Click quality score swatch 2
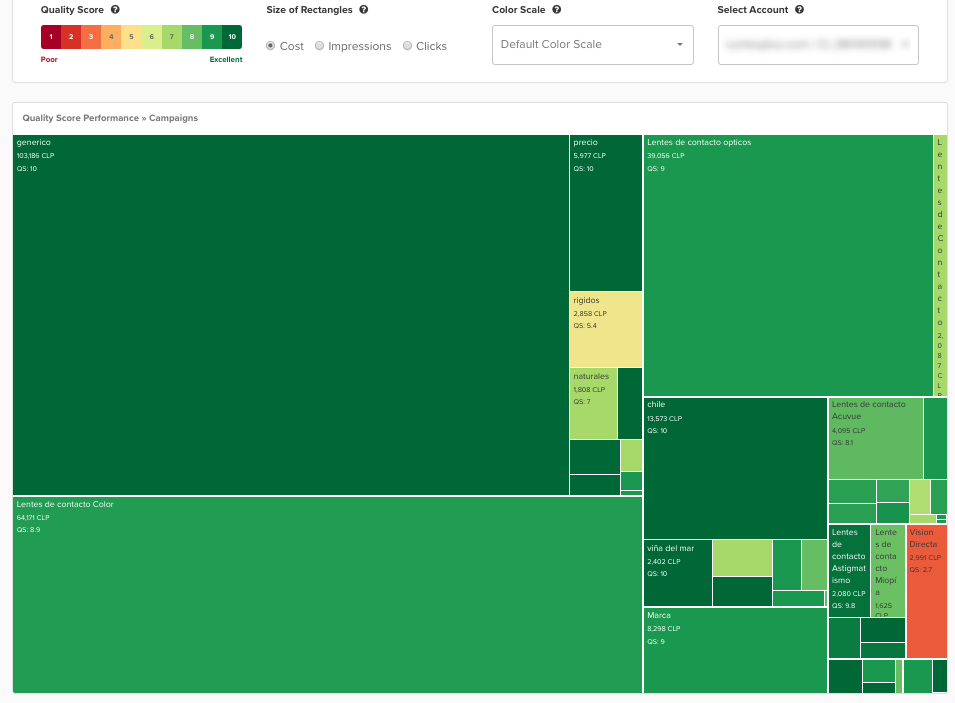The width and height of the screenshot is (955, 703). click(x=71, y=37)
